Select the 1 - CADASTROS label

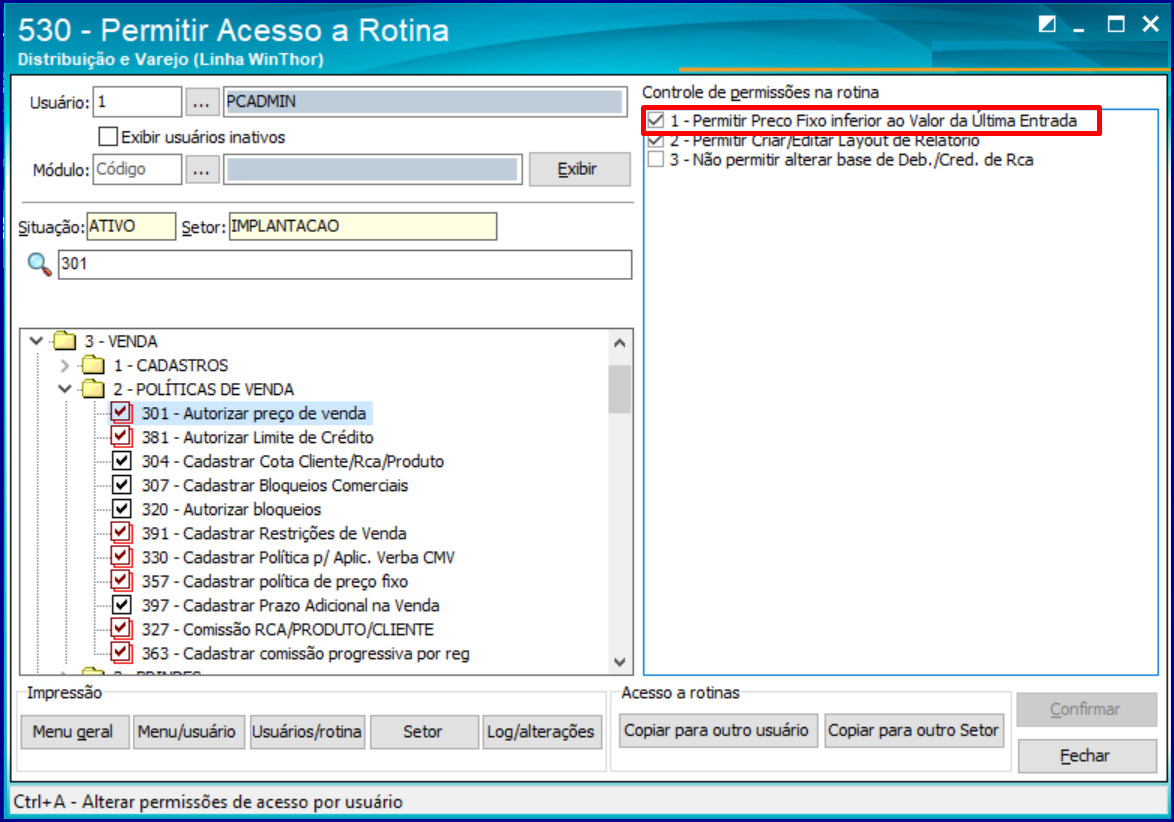(171, 365)
